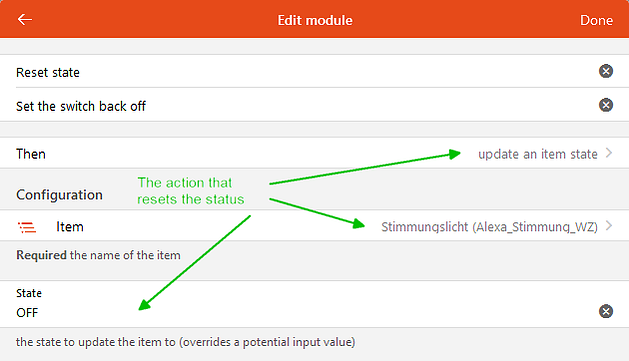Click the Required the name of the item hint
This screenshot has width=629, height=361.
[x=98, y=255]
